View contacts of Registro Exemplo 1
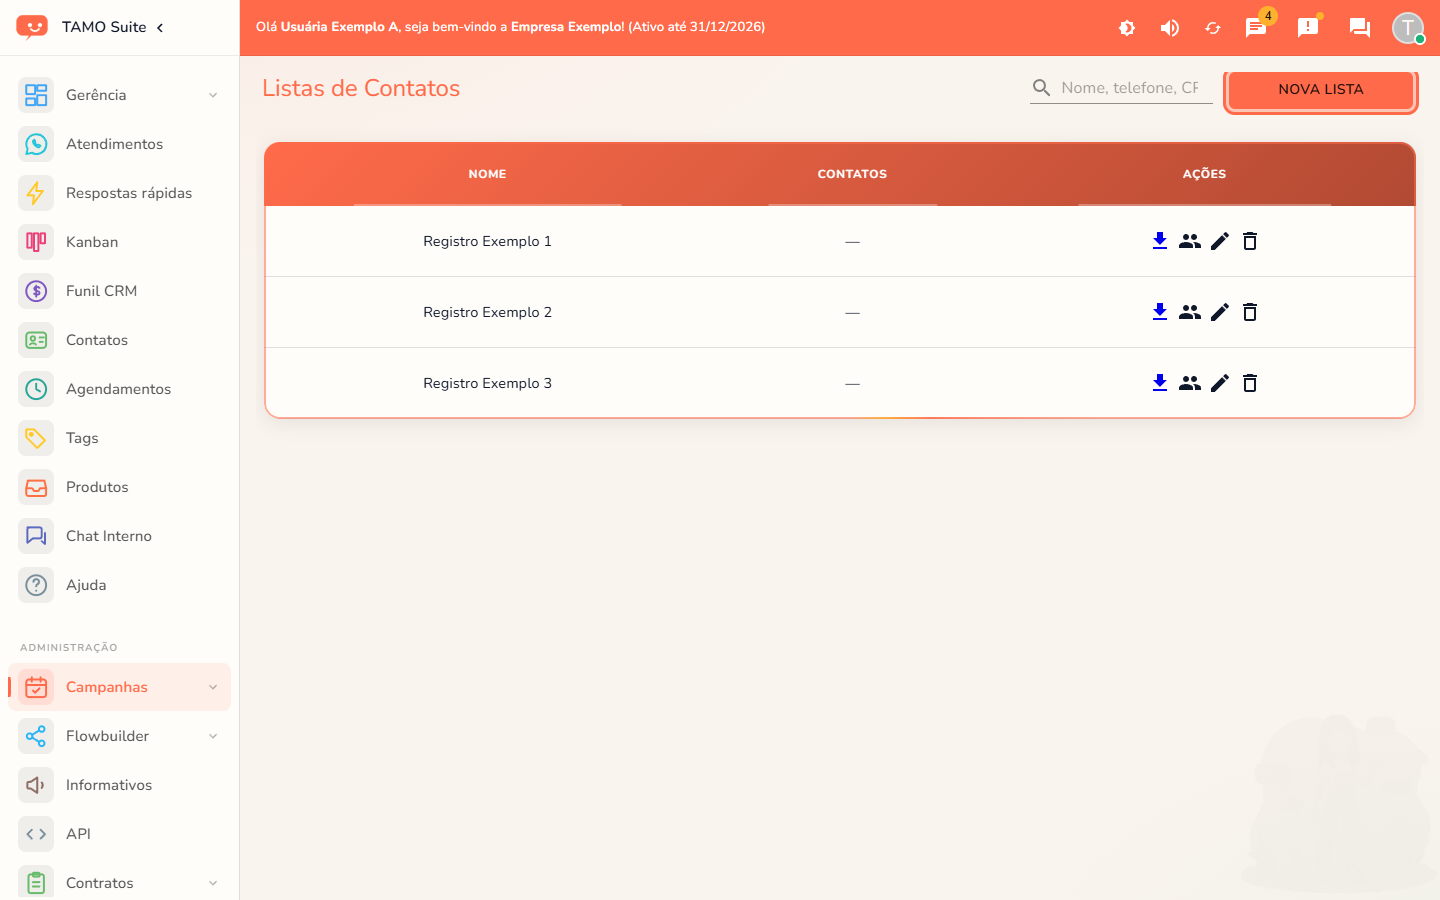 [1190, 241]
